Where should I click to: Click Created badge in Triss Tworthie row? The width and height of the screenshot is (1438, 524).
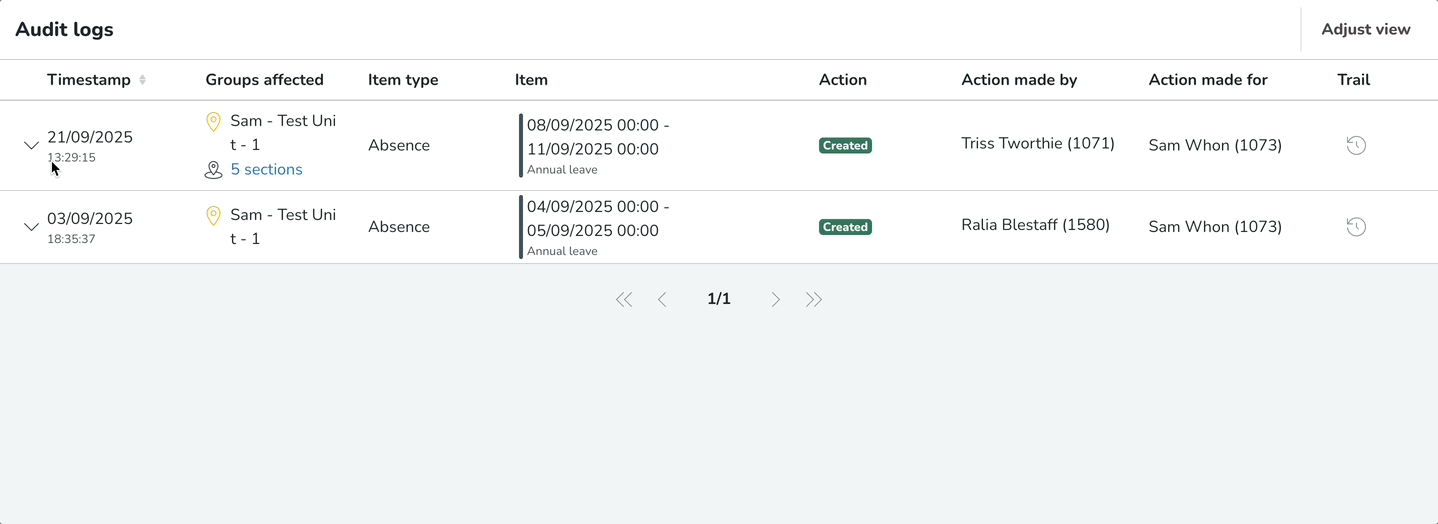coord(845,146)
